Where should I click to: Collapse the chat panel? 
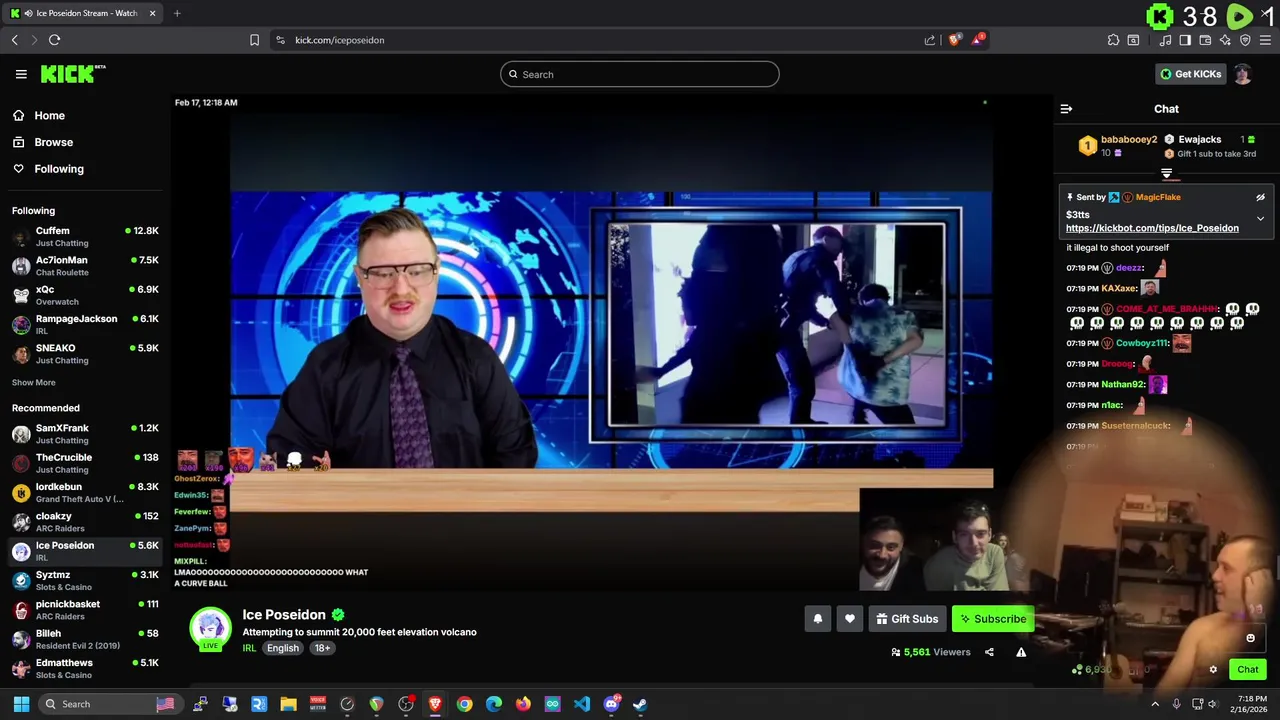(x=1066, y=109)
